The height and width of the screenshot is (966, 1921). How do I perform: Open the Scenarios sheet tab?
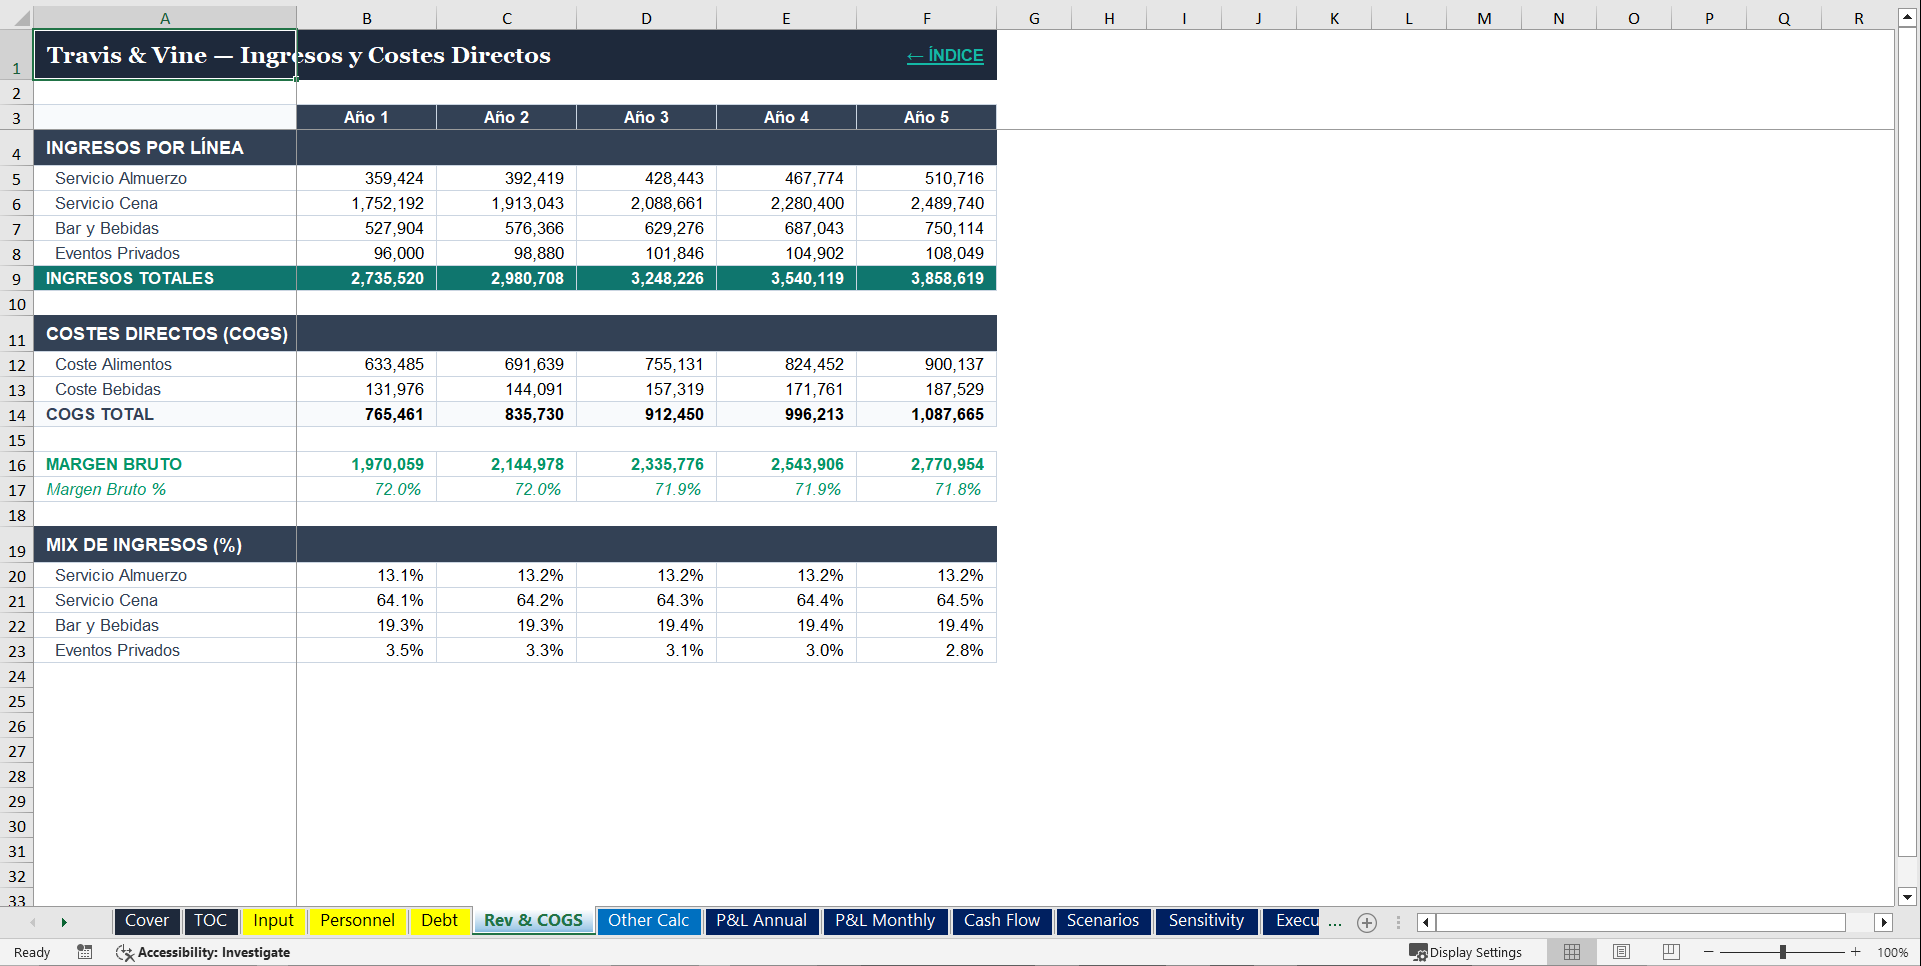click(1102, 921)
